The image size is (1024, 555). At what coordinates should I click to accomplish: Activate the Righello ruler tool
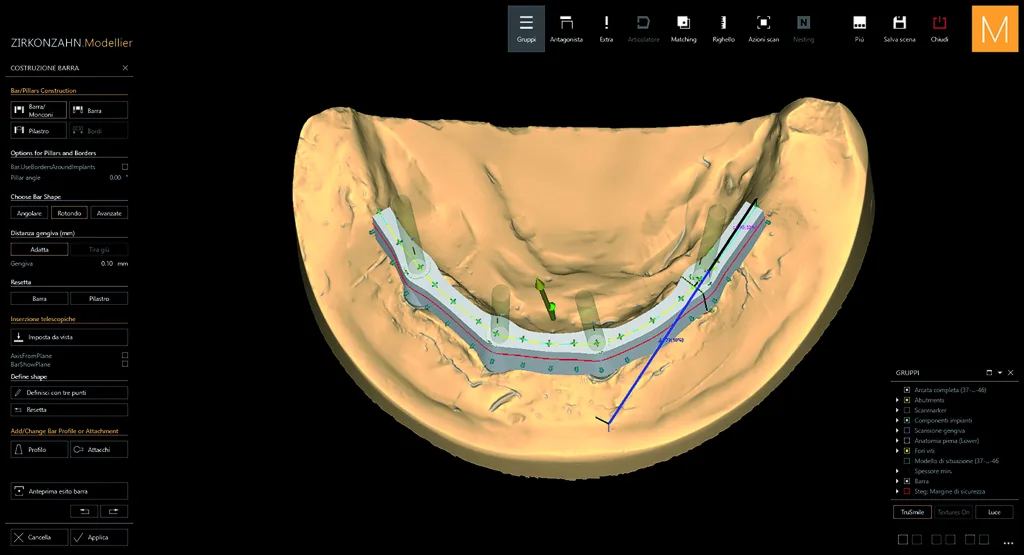tap(723, 29)
